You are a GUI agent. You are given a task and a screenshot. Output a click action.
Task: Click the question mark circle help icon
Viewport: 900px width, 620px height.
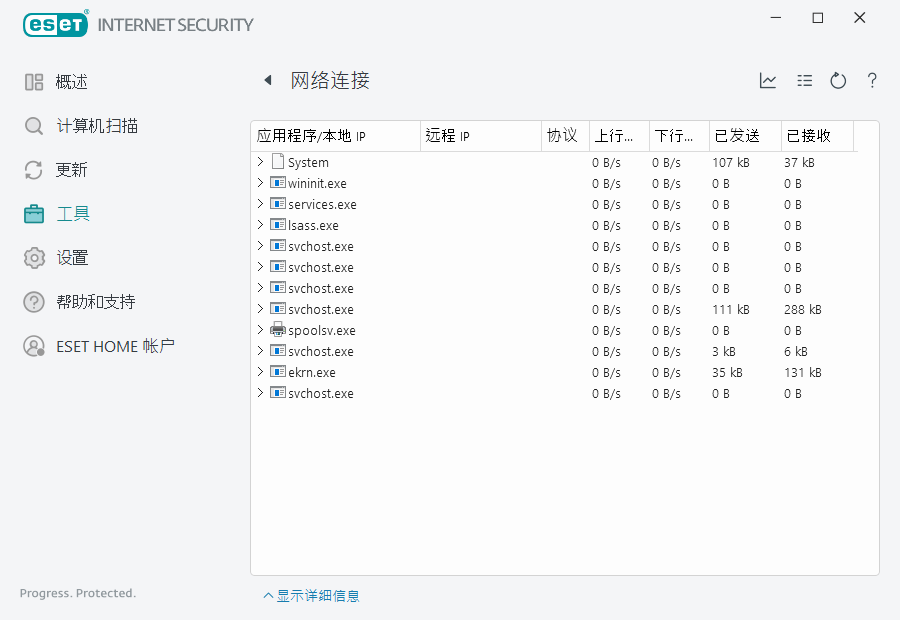coord(34,302)
